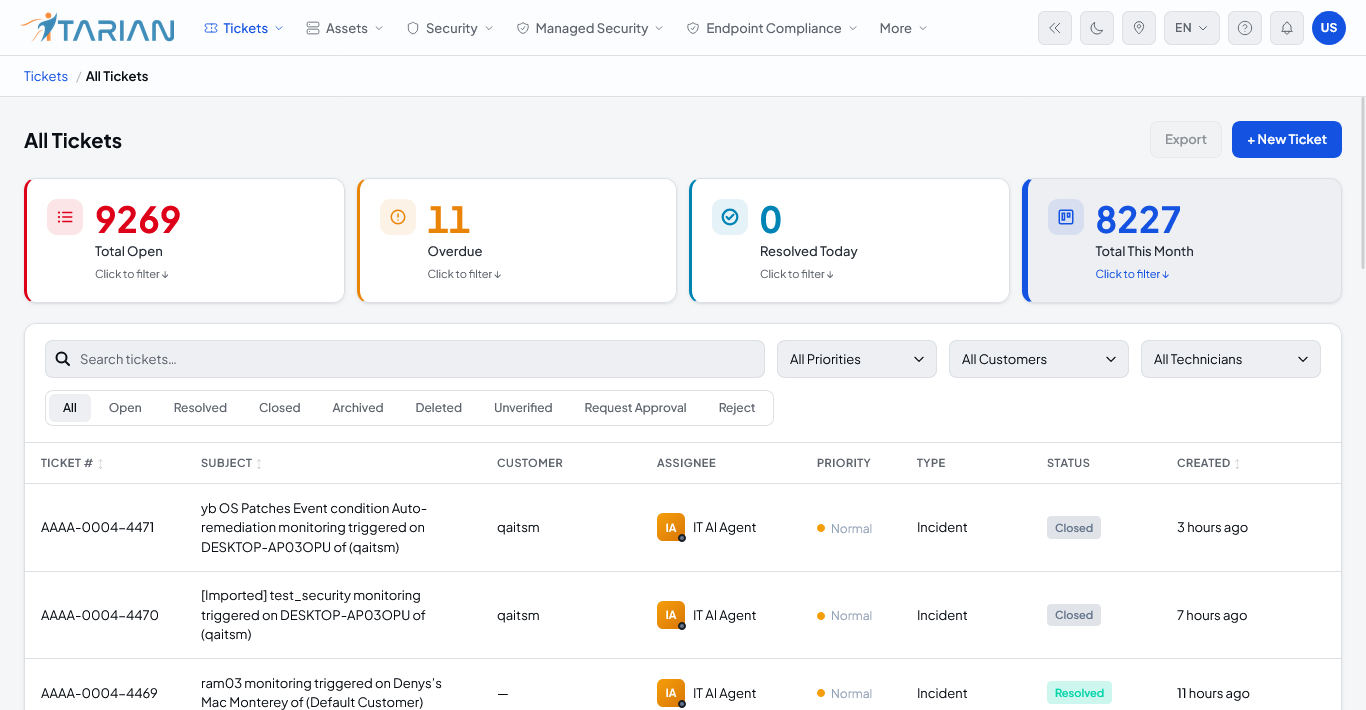Viewport: 1366px width, 710px height.
Task: Open the Tickets navigation dropdown
Action: pyautogui.click(x=244, y=28)
